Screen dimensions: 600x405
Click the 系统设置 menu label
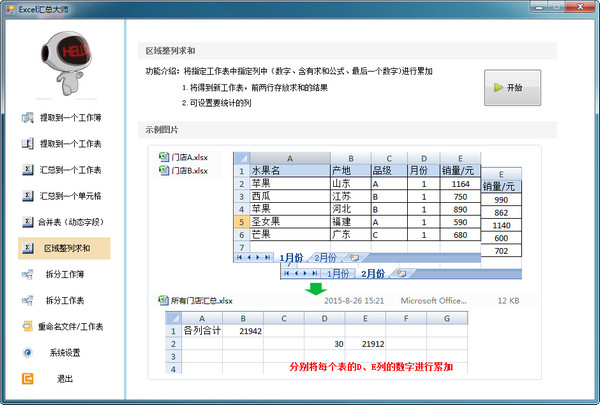(x=65, y=353)
